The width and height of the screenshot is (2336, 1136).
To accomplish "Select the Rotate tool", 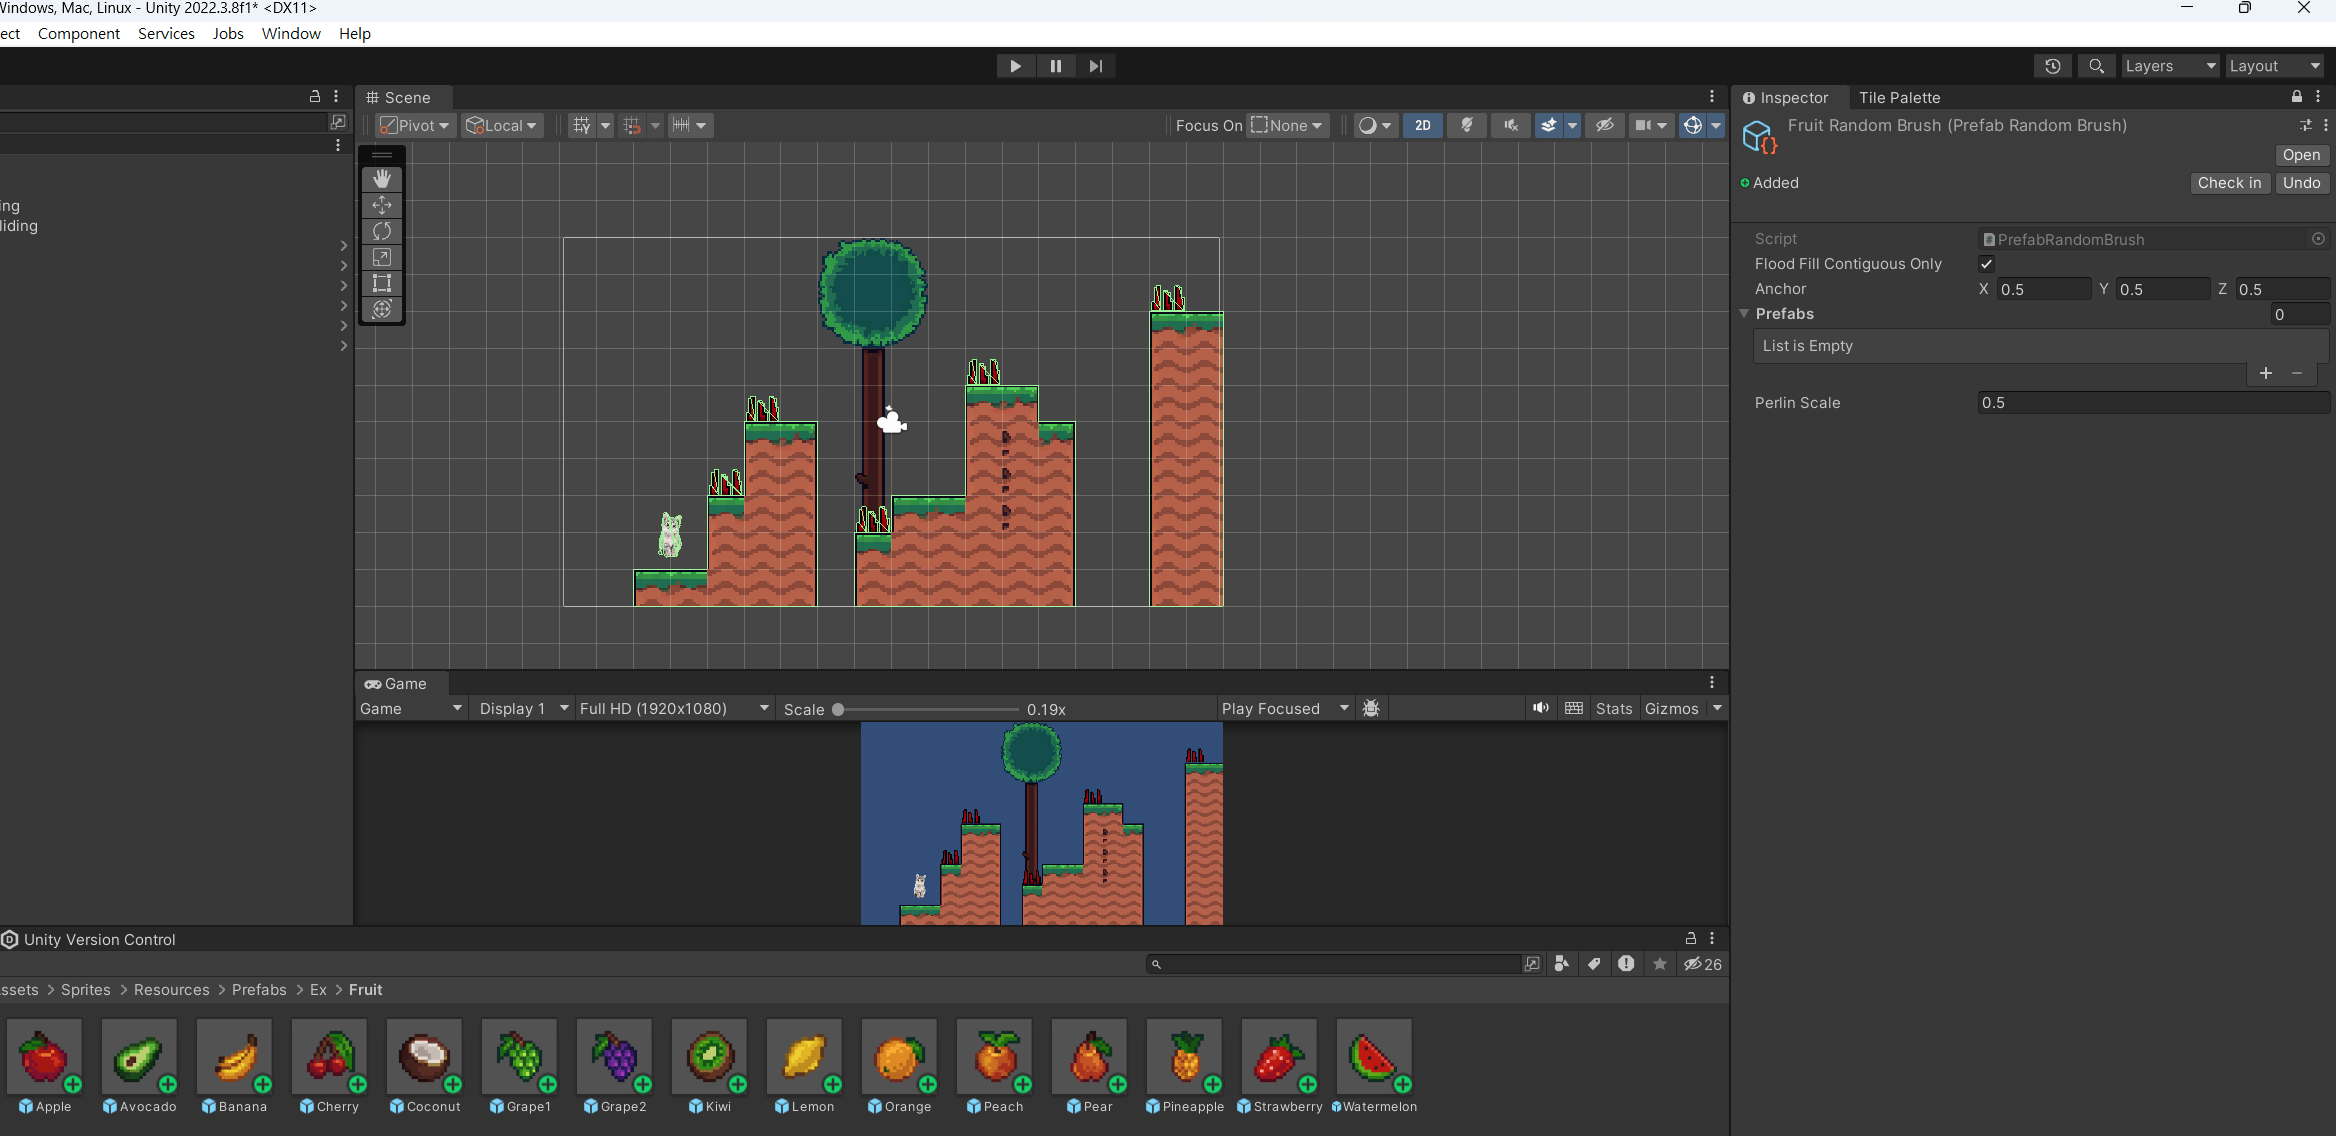I will click(381, 231).
